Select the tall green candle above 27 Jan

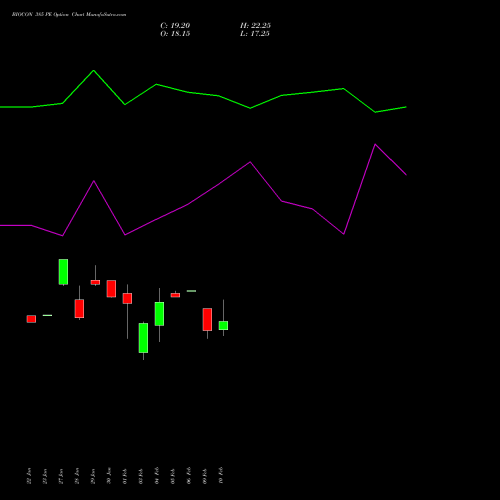tap(63, 272)
